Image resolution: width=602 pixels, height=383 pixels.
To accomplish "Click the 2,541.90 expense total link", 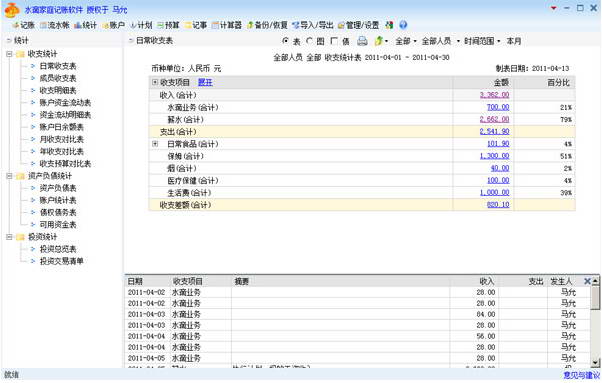I will pos(494,132).
